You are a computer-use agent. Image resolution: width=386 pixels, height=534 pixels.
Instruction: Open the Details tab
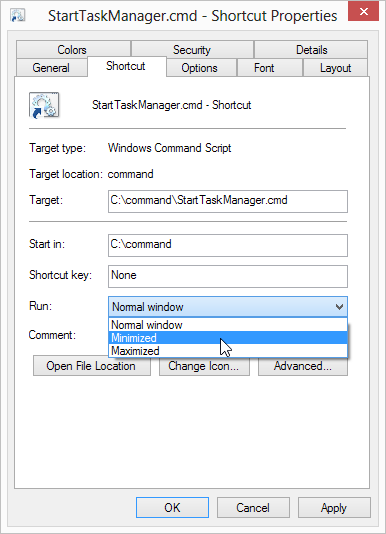click(311, 50)
